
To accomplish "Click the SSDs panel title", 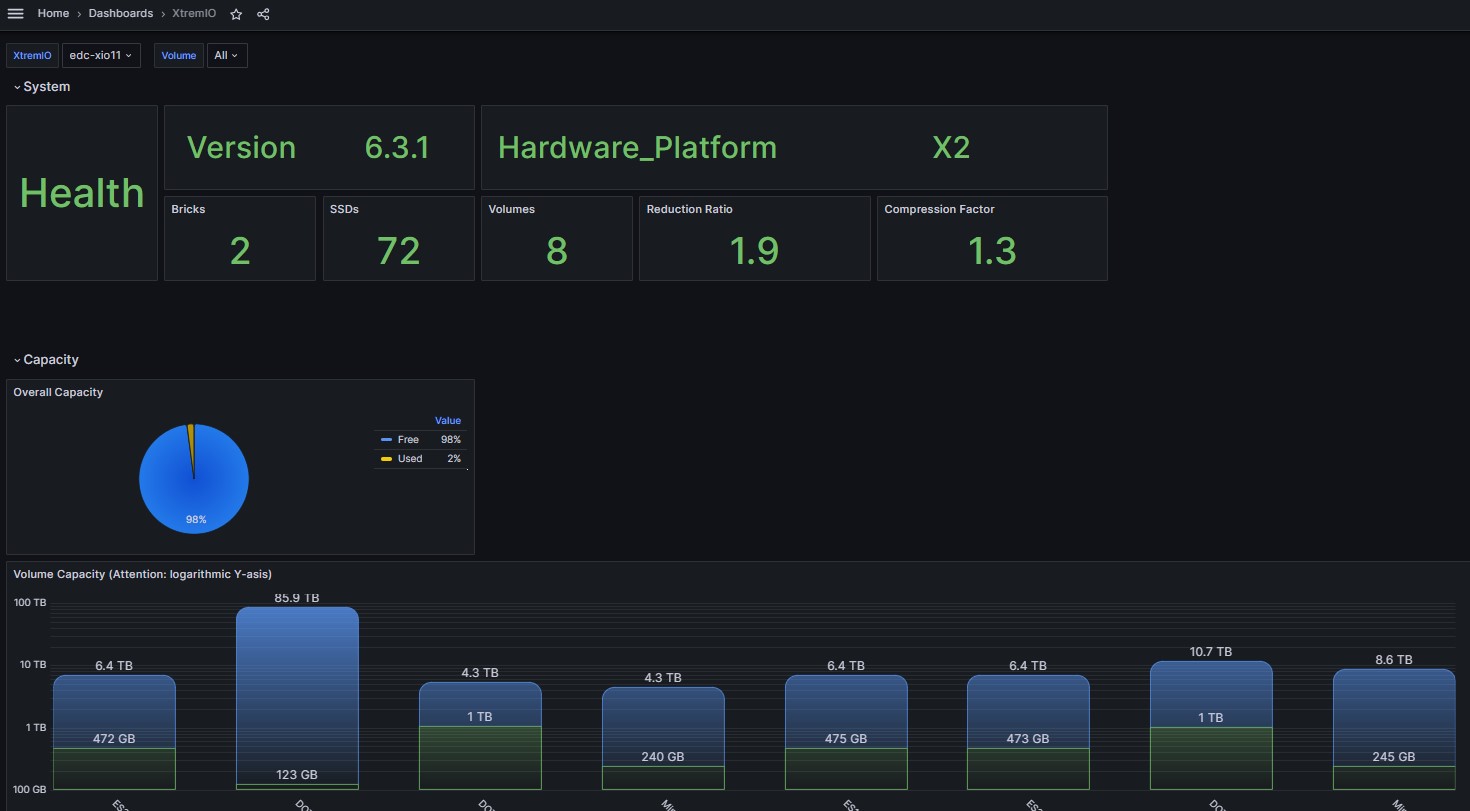I will 344,210.
